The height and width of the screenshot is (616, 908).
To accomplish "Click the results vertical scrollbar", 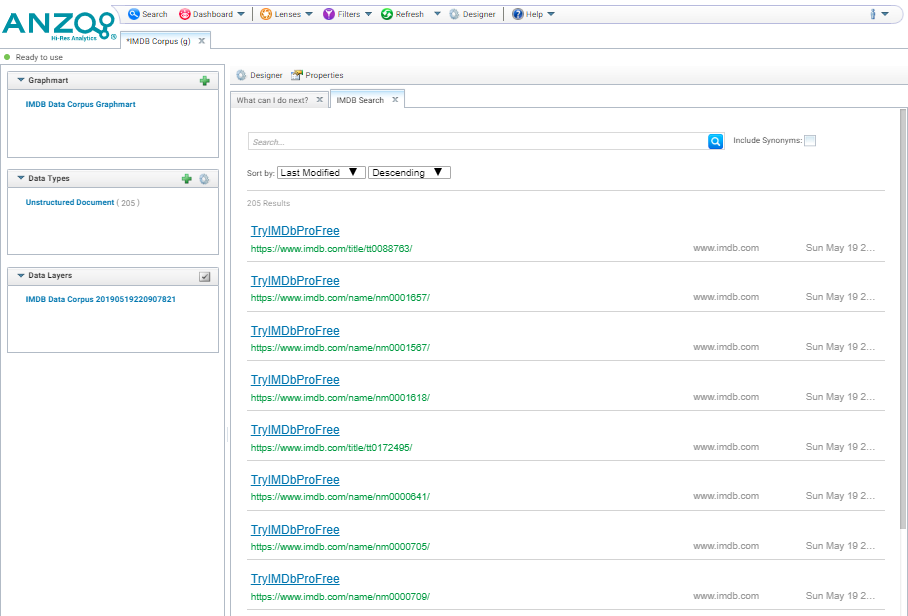I will click(903, 318).
